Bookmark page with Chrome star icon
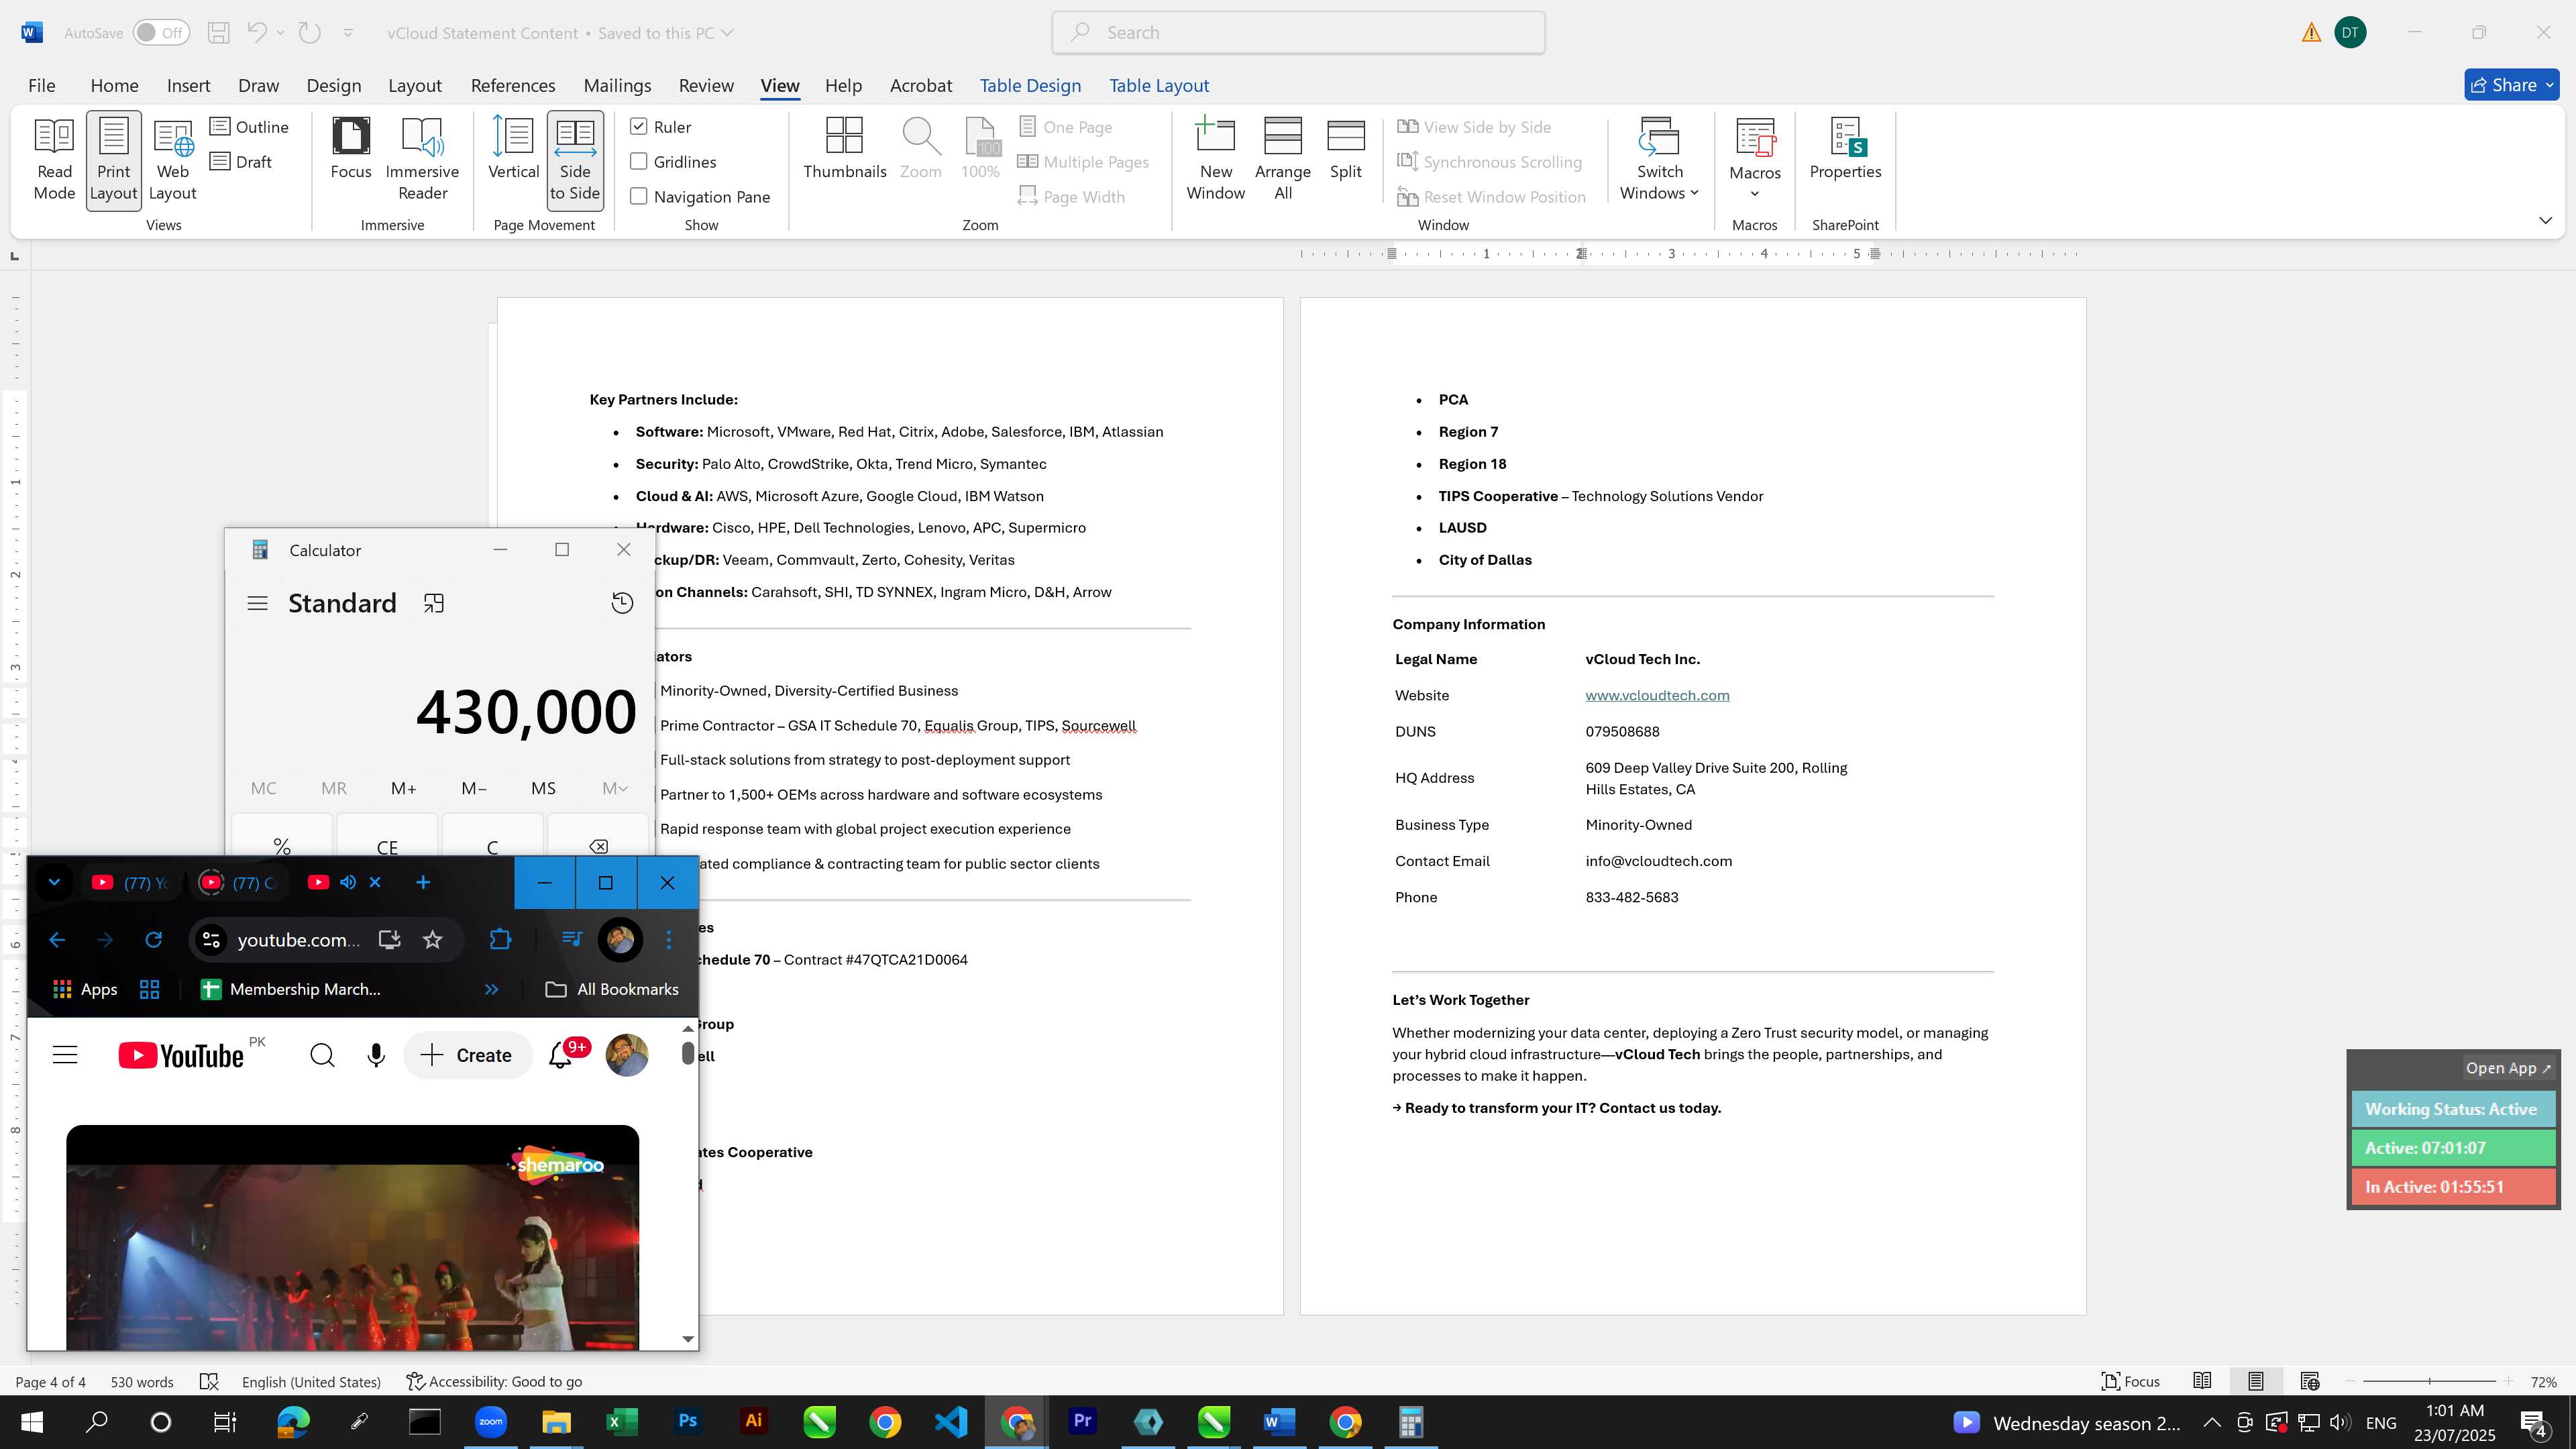The height and width of the screenshot is (1449, 2576). coord(432,939)
